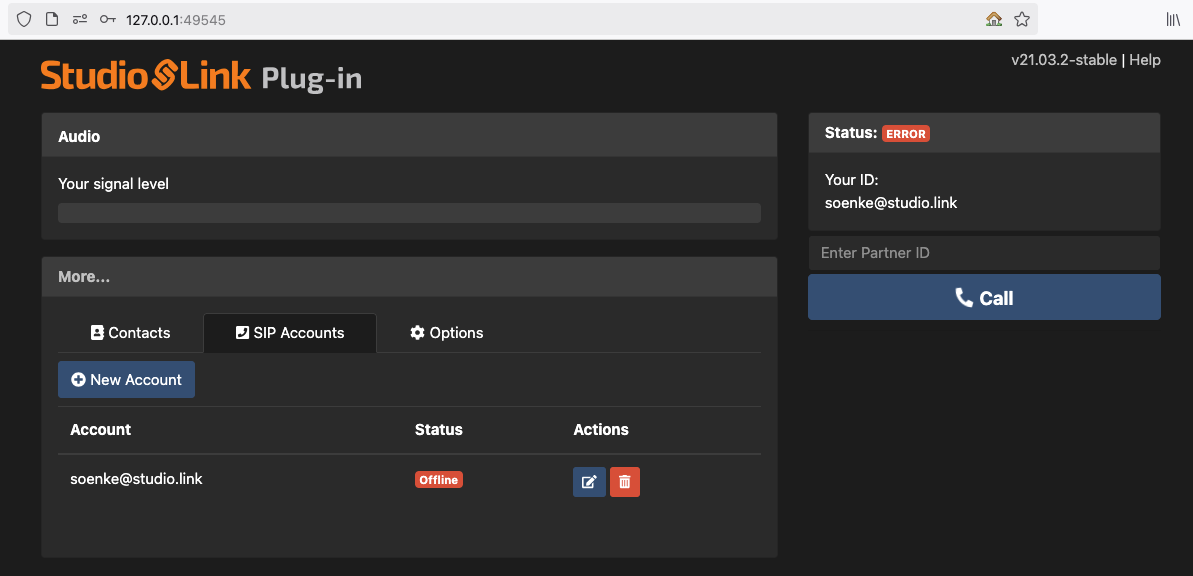Click the house extension icon in address bar

pos(994,19)
